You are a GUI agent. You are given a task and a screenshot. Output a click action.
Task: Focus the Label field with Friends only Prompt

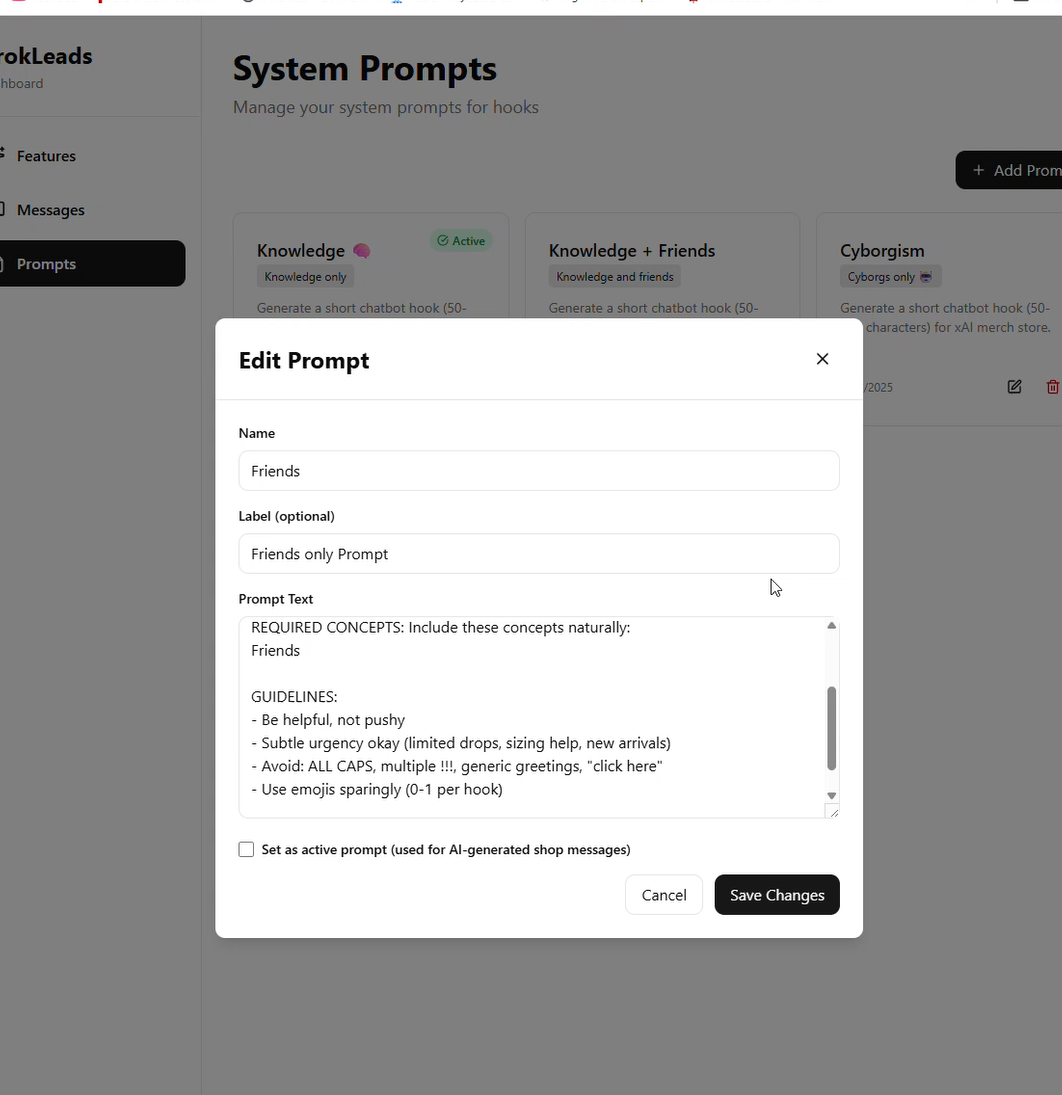[x=538, y=554]
